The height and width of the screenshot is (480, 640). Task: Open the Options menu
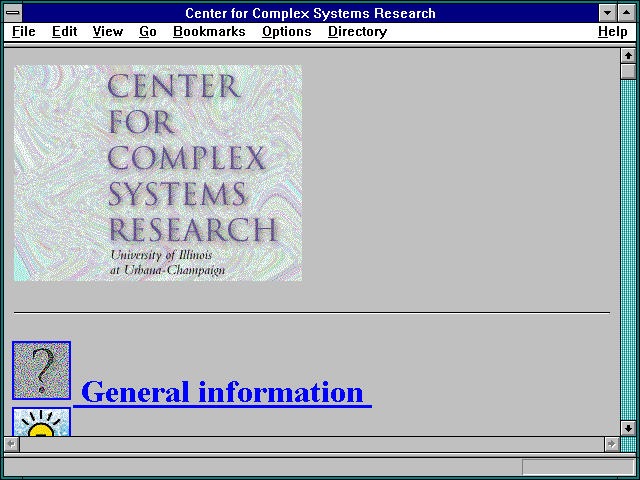pyautogui.click(x=287, y=32)
